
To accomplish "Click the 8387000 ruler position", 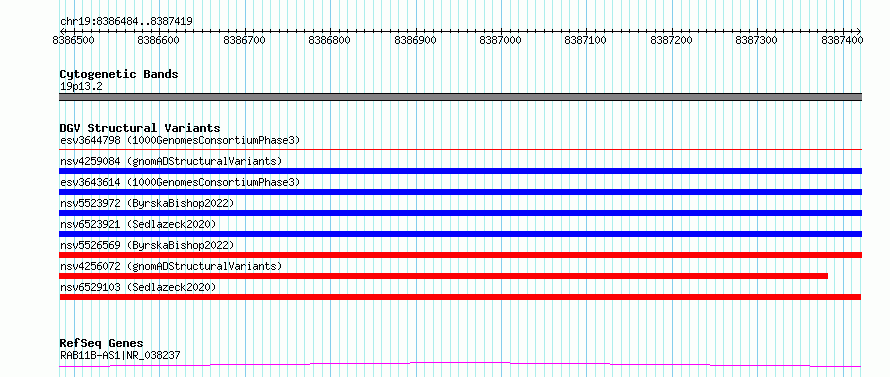I will (501, 40).
